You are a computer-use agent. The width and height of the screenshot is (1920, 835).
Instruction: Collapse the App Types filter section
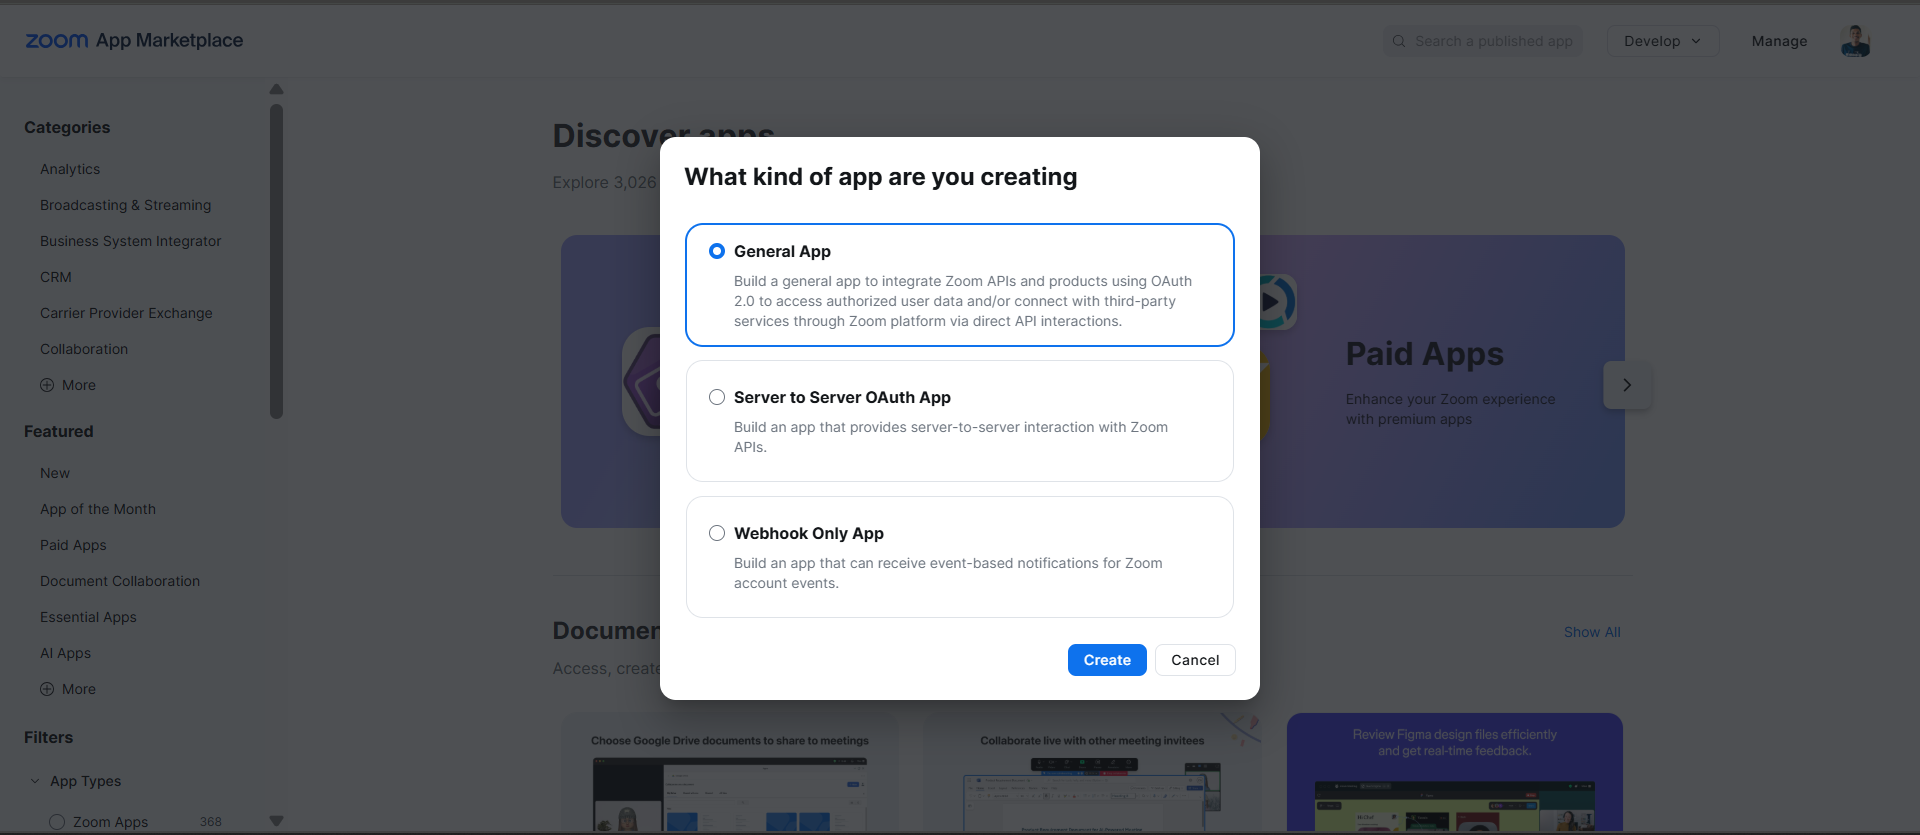(x=75, y=781)
